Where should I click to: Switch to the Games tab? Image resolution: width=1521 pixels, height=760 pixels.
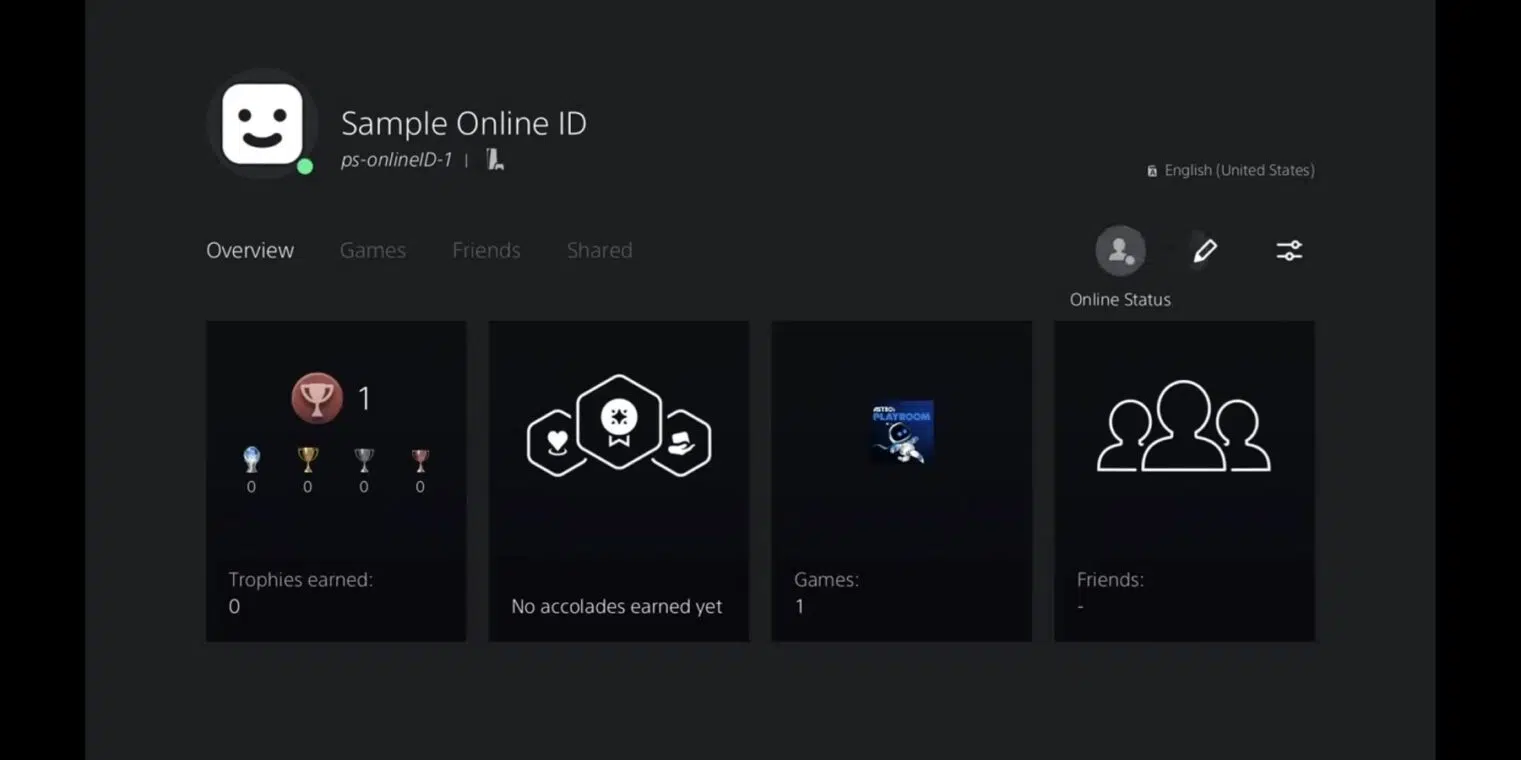coord(372,250)
